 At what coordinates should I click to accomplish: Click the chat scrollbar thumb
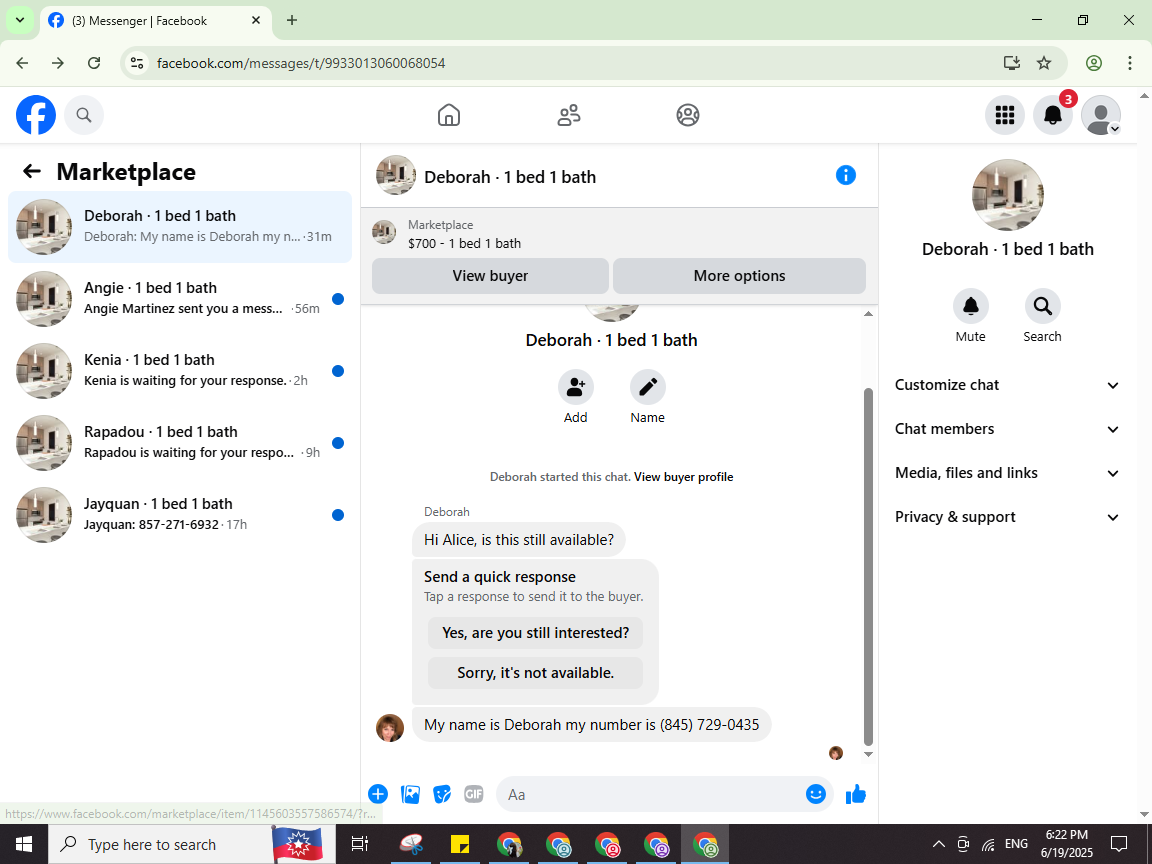(868, 566)
